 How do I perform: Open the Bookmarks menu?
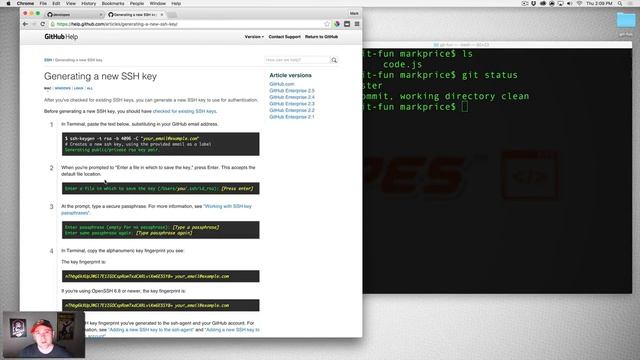pos(113,3)
